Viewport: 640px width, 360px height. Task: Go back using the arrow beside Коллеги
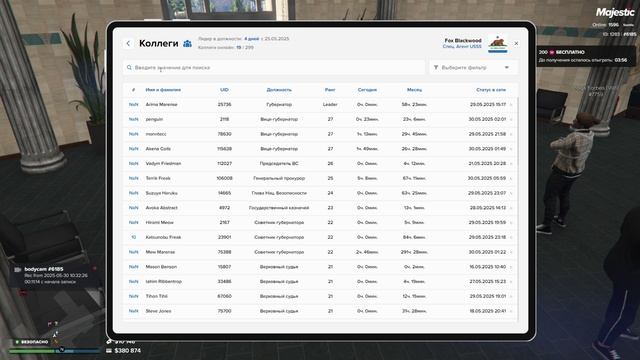[128, 43]
